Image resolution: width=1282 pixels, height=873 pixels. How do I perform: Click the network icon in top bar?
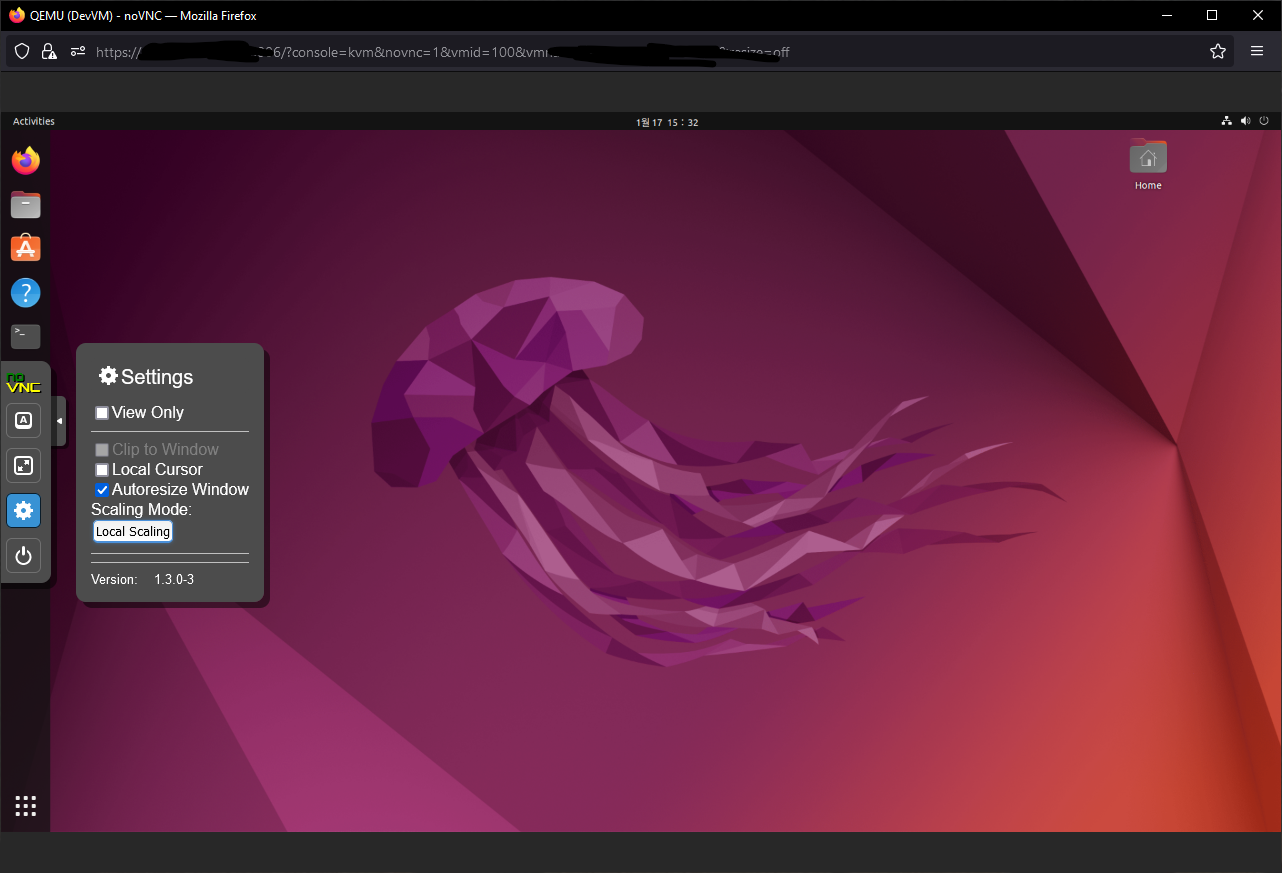pos(1227,121)
